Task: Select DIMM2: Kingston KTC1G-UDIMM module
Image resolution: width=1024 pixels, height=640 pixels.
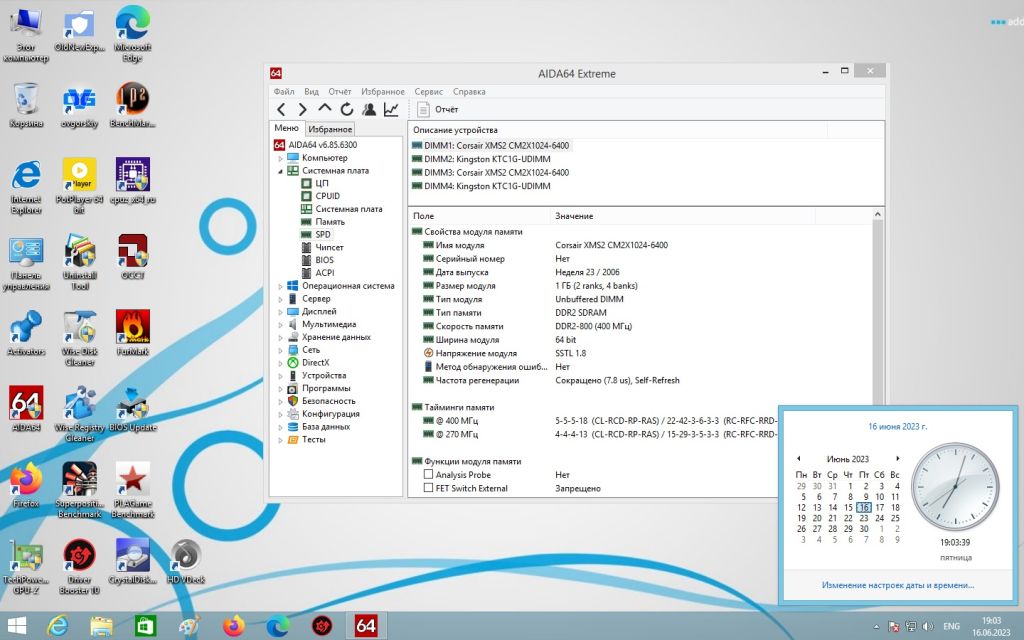Action: click(x=487, y=159)
